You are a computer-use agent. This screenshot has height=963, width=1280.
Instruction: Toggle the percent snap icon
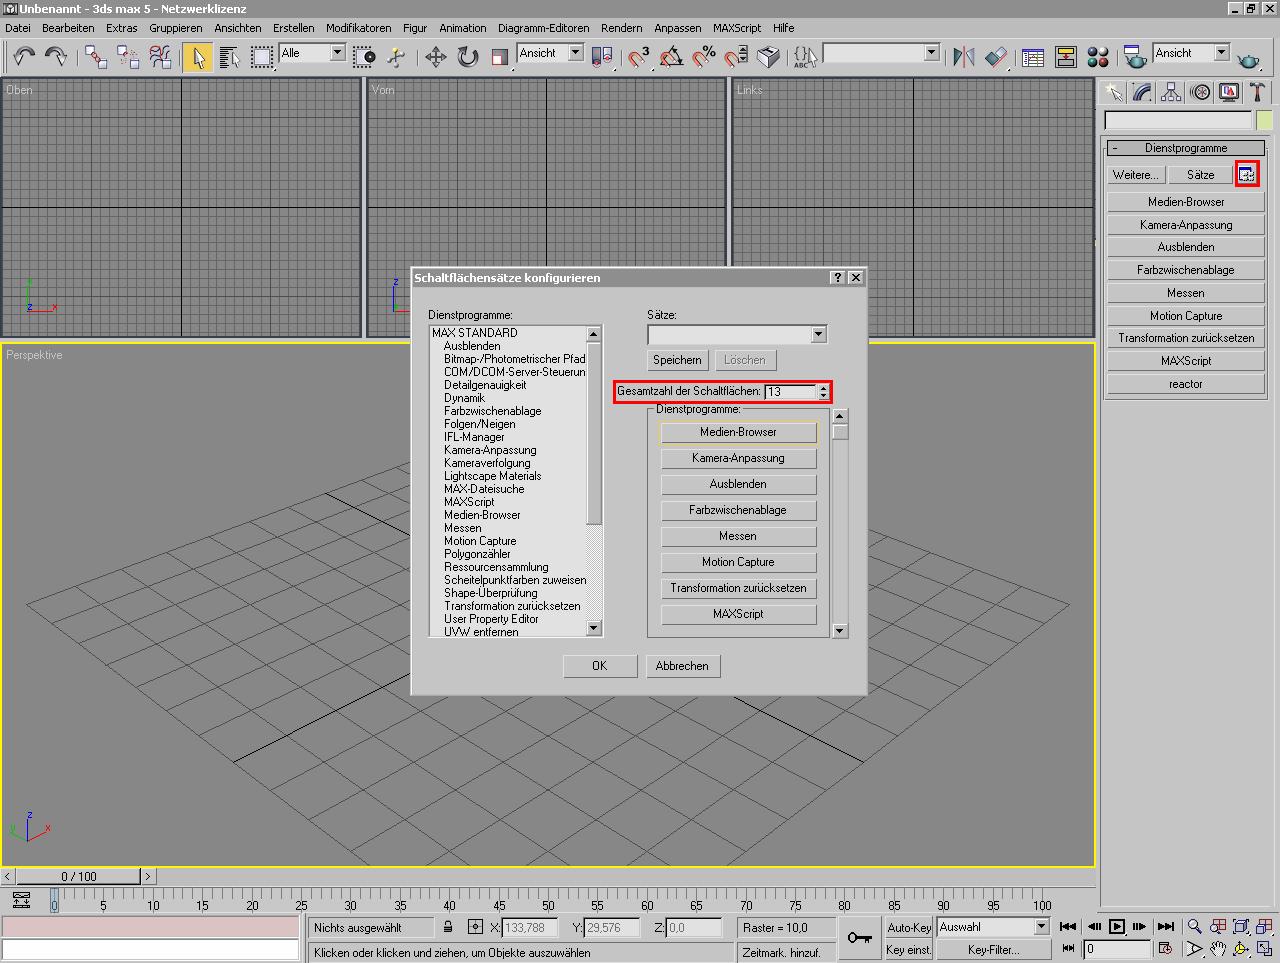(704, 57)
